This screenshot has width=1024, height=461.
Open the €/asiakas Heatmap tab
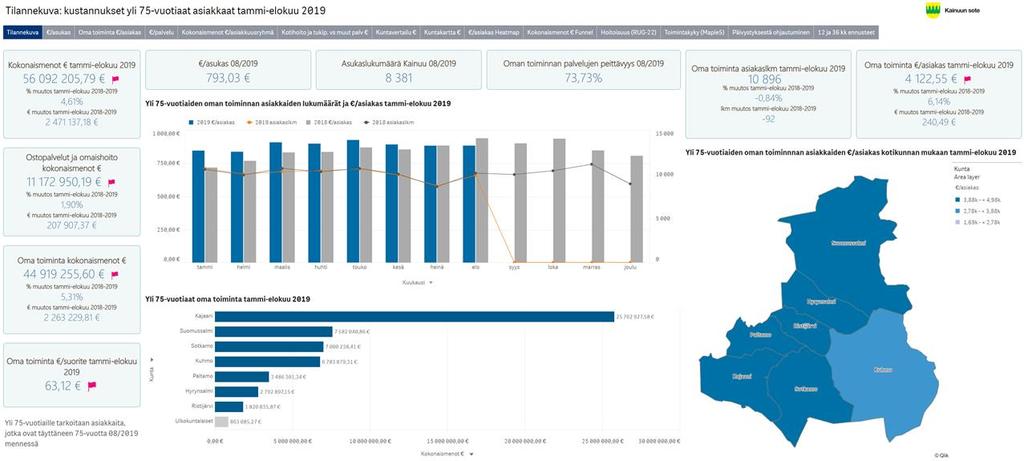pyautogui.click(x=494, y=31)
